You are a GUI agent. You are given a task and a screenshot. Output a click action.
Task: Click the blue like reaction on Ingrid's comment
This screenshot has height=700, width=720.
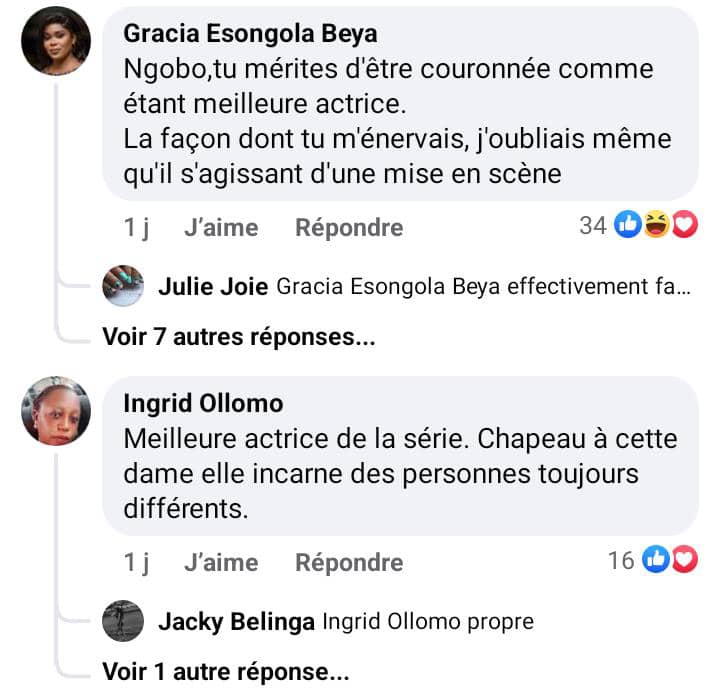pyautogui.click(x=656, y=560)
